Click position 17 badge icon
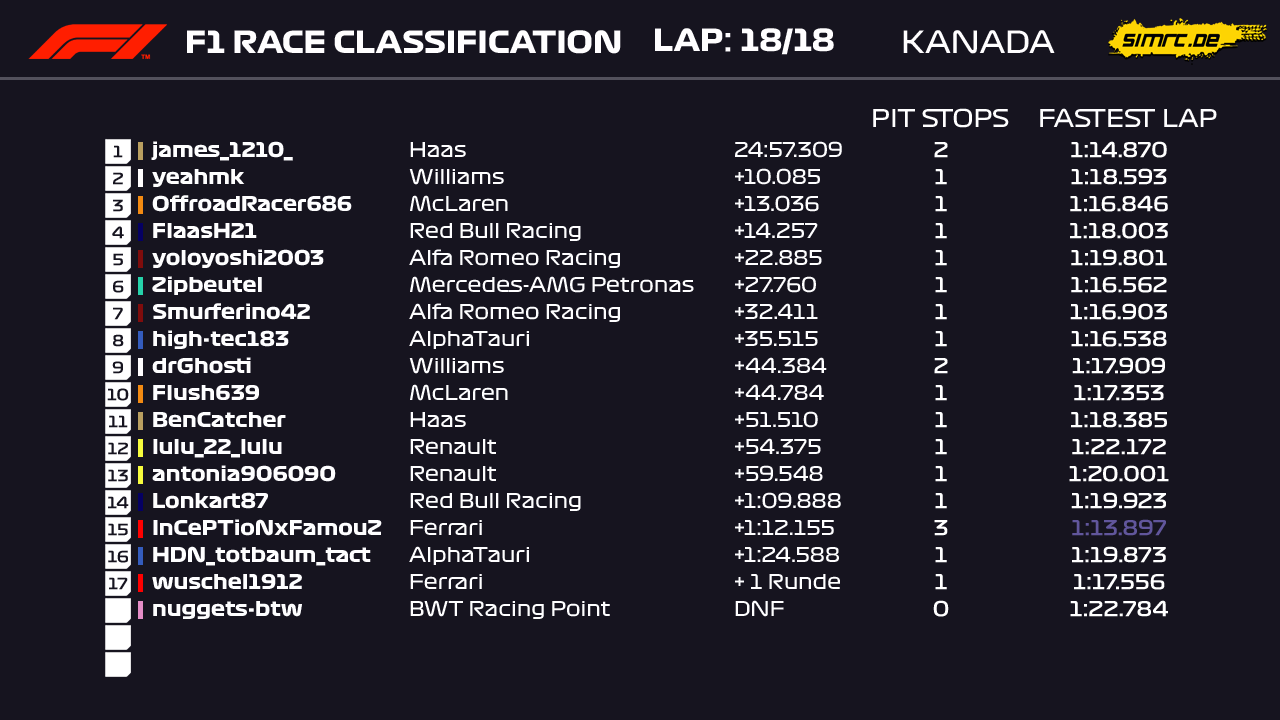 pyautogui.click(x=118, y=583)
